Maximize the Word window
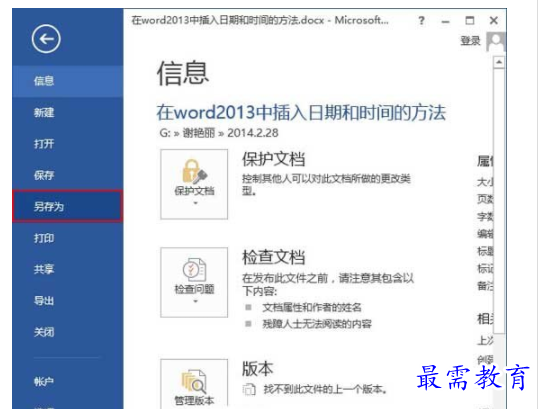Image resolution: width=538 pixels, height=409 pixels. (x=470, y=21)
